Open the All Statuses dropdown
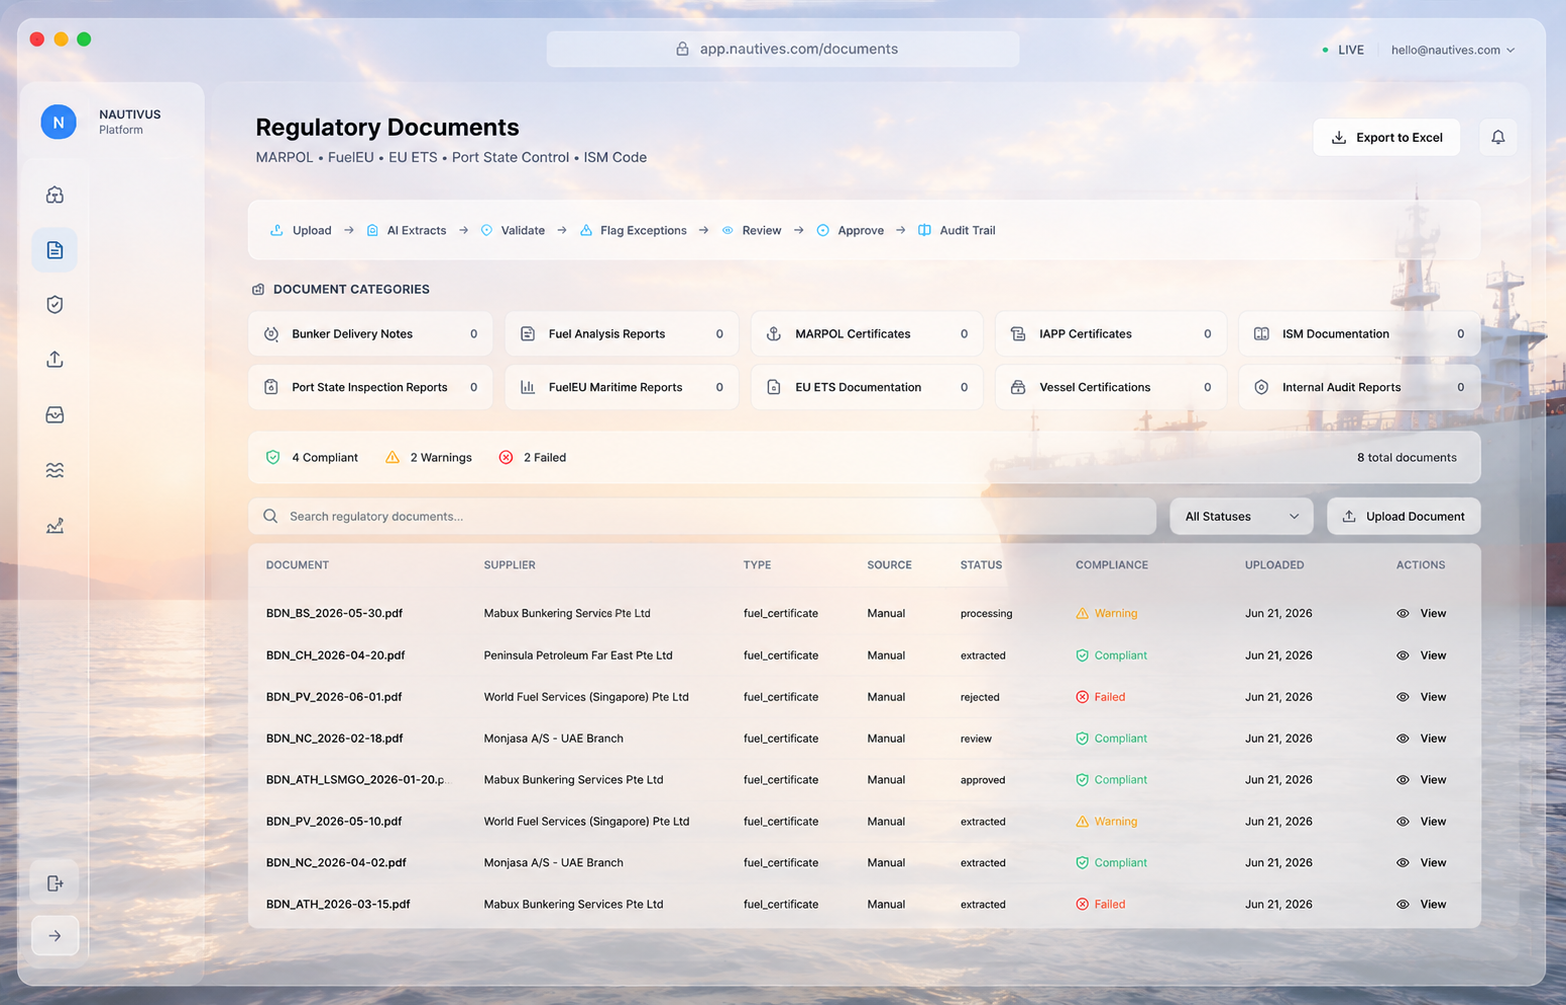Image resolution: width=1566 pixels, height=1005 pixels. pos(1241,516)
